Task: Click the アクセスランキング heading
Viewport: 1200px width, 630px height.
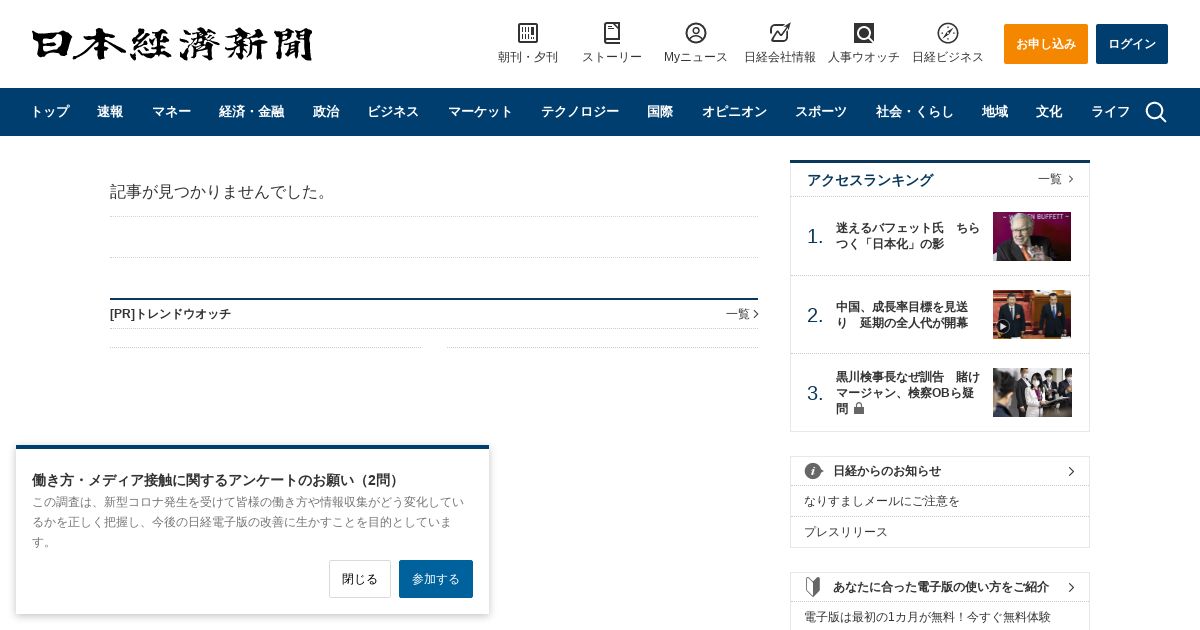Action: 870,180
